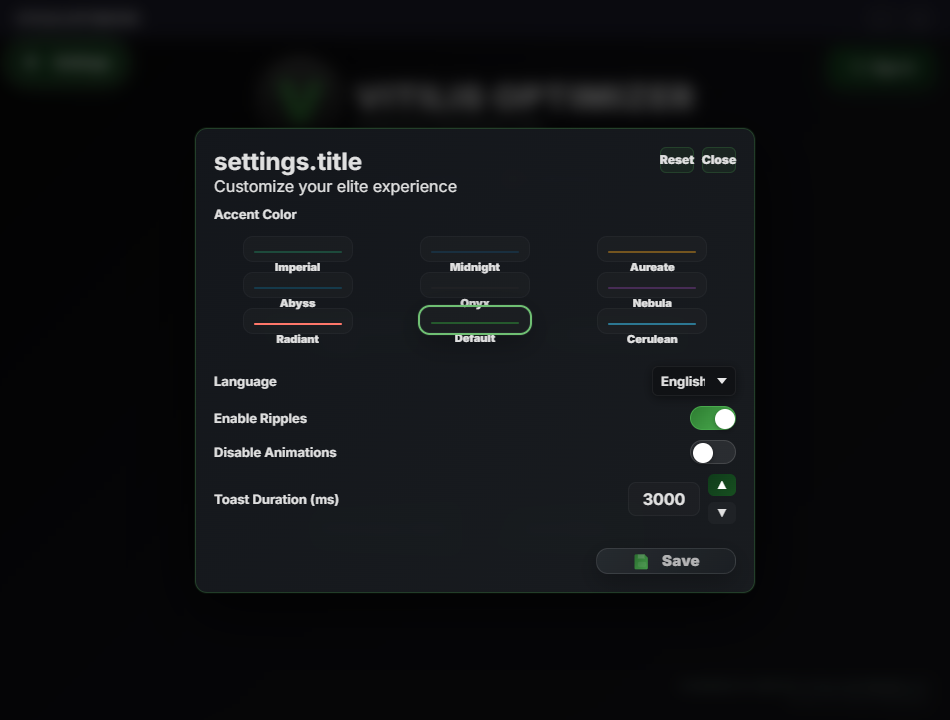Select the Abyss accent color
This screenshot has width=950, height=720.
(297, 286)
